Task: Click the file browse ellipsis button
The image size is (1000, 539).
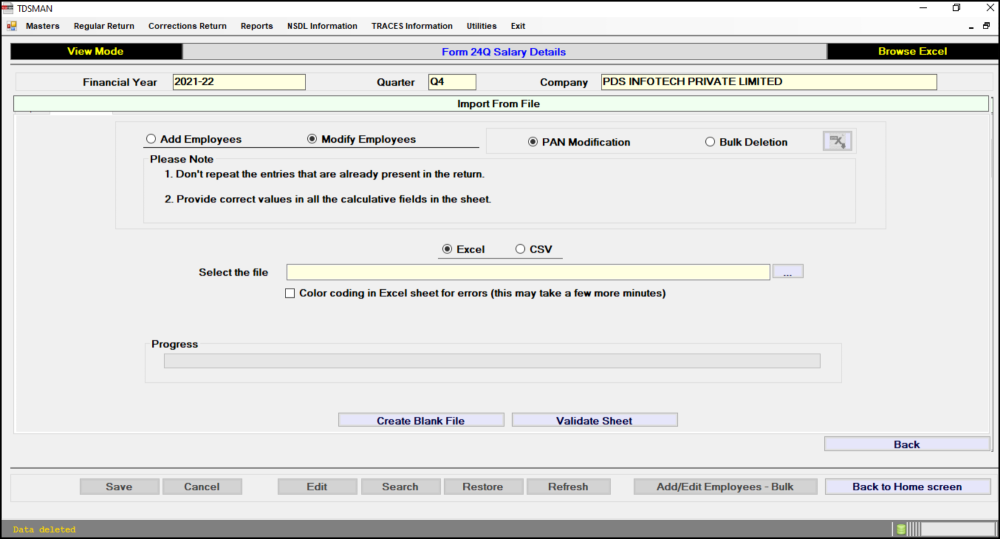Action: [788, 272]
